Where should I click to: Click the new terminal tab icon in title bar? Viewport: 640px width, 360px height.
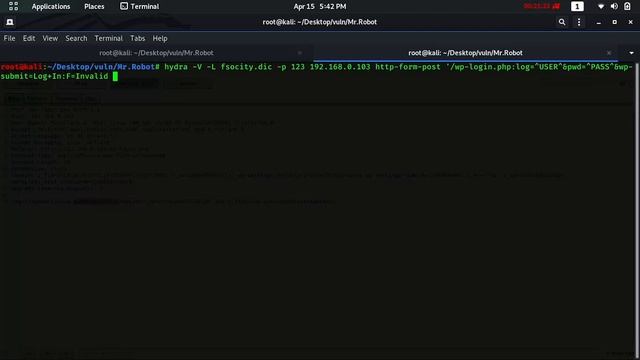10,22
